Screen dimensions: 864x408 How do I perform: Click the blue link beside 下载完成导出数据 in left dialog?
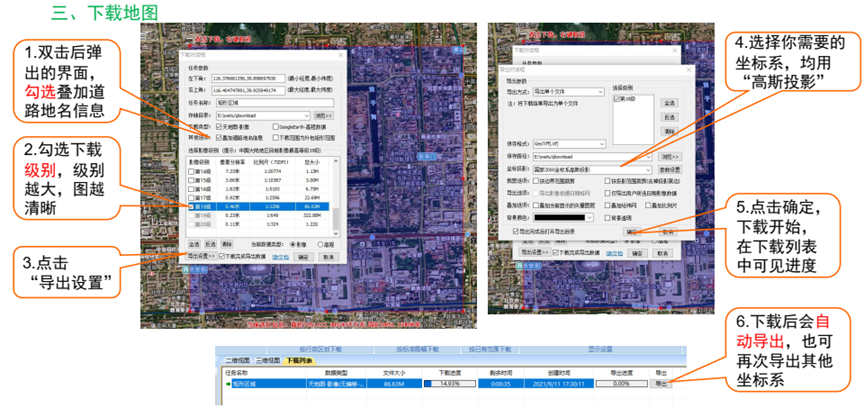280,257
